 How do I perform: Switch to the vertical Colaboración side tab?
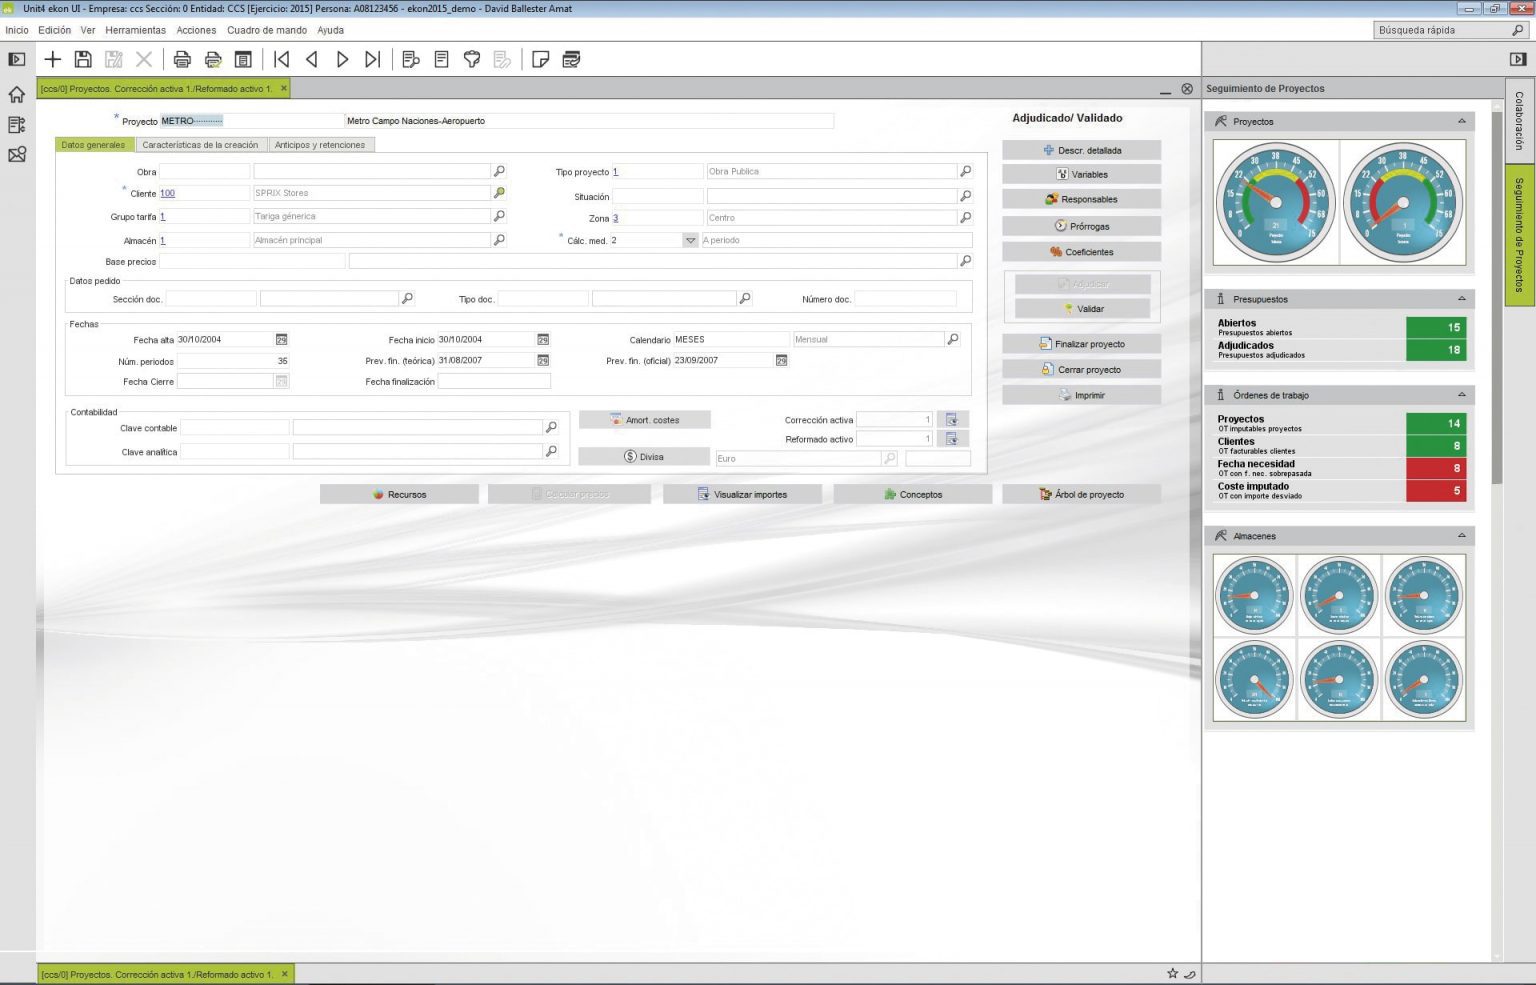[1518, 121]
